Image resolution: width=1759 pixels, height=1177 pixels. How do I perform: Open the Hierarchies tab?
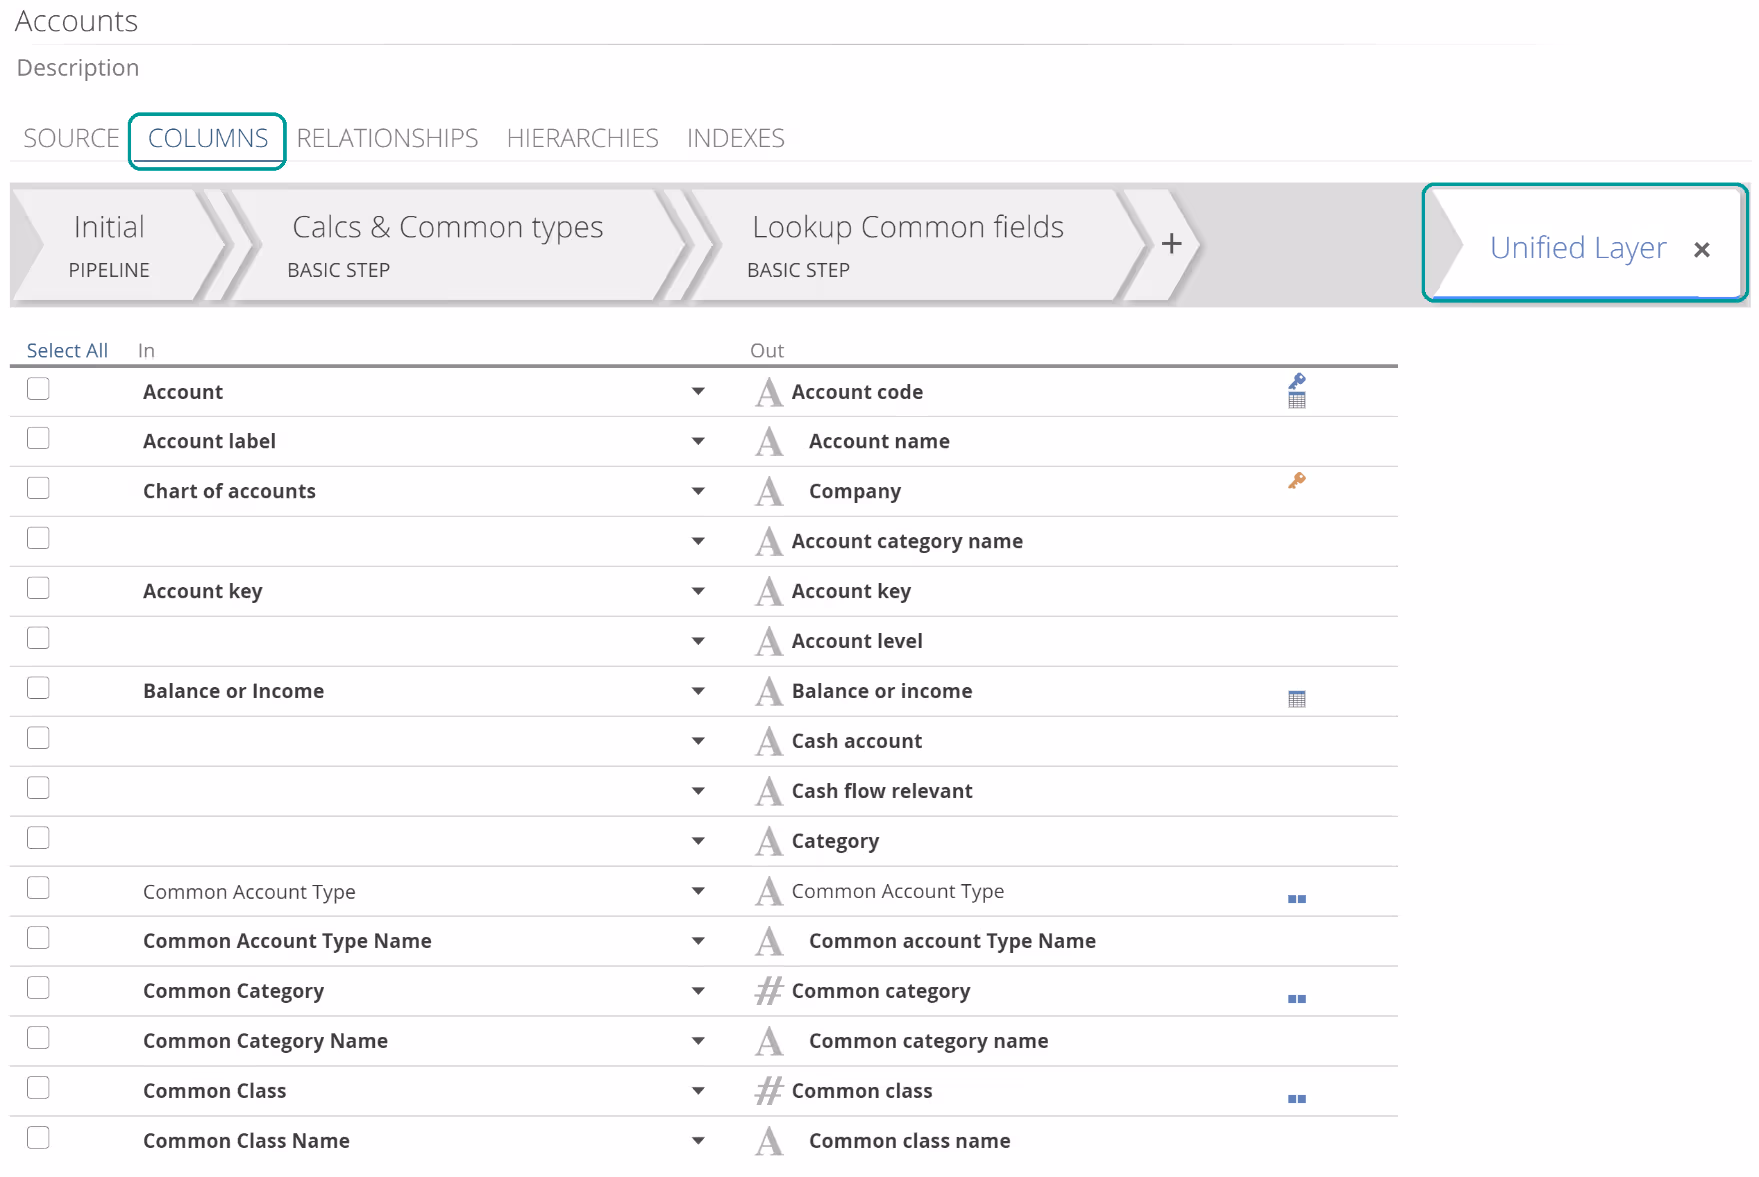click(582, 138)
